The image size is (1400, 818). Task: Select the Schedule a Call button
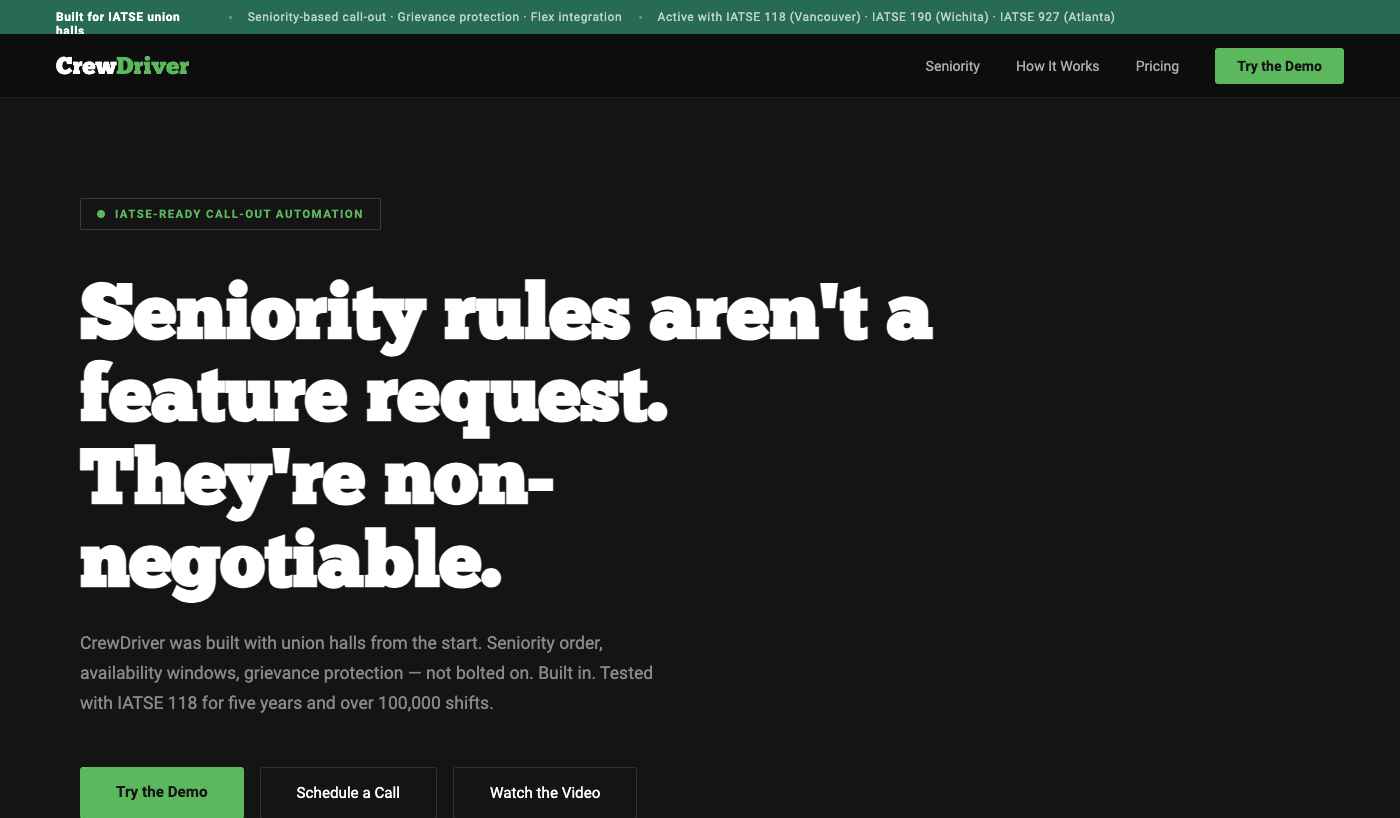pyautogui.click(x=348, y=792)
